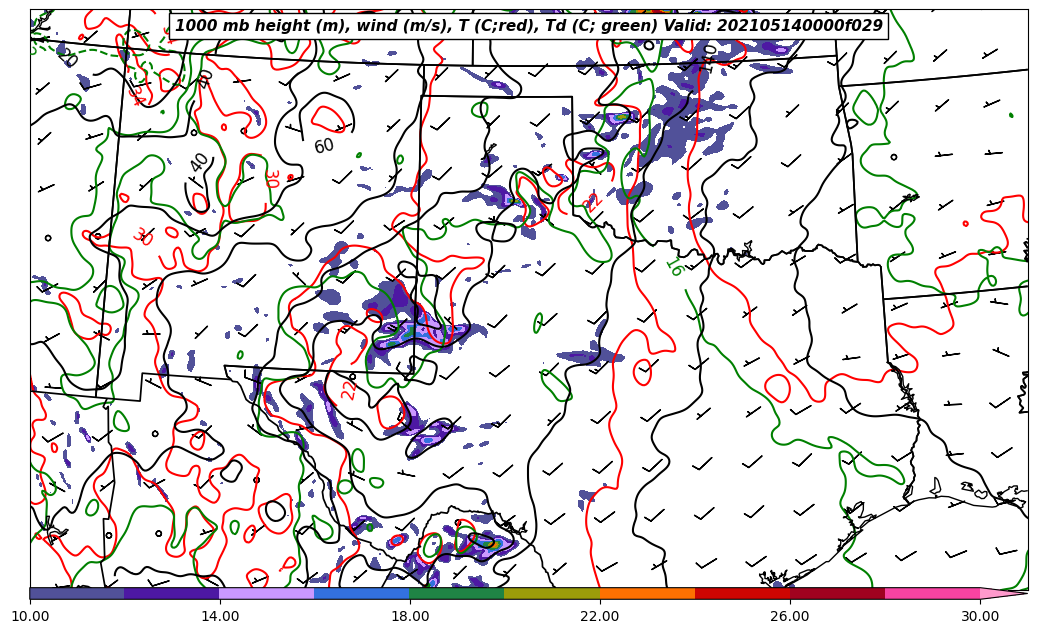Screen dimensions: 1037x633
Task: Pick the indigo 12–14 colorbar segment
Action: tap(172, 593)
